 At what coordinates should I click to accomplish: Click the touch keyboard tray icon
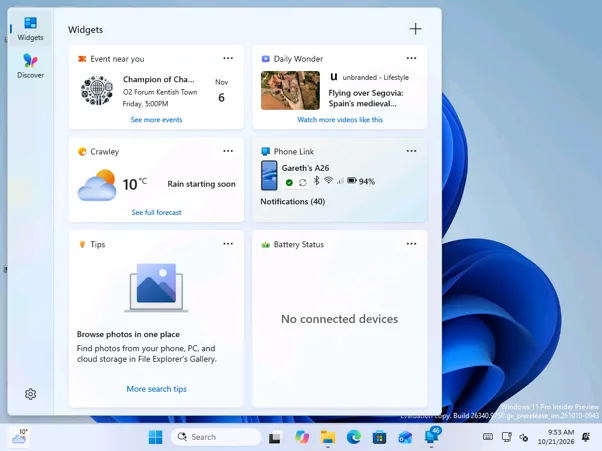[x=488, y=437]
